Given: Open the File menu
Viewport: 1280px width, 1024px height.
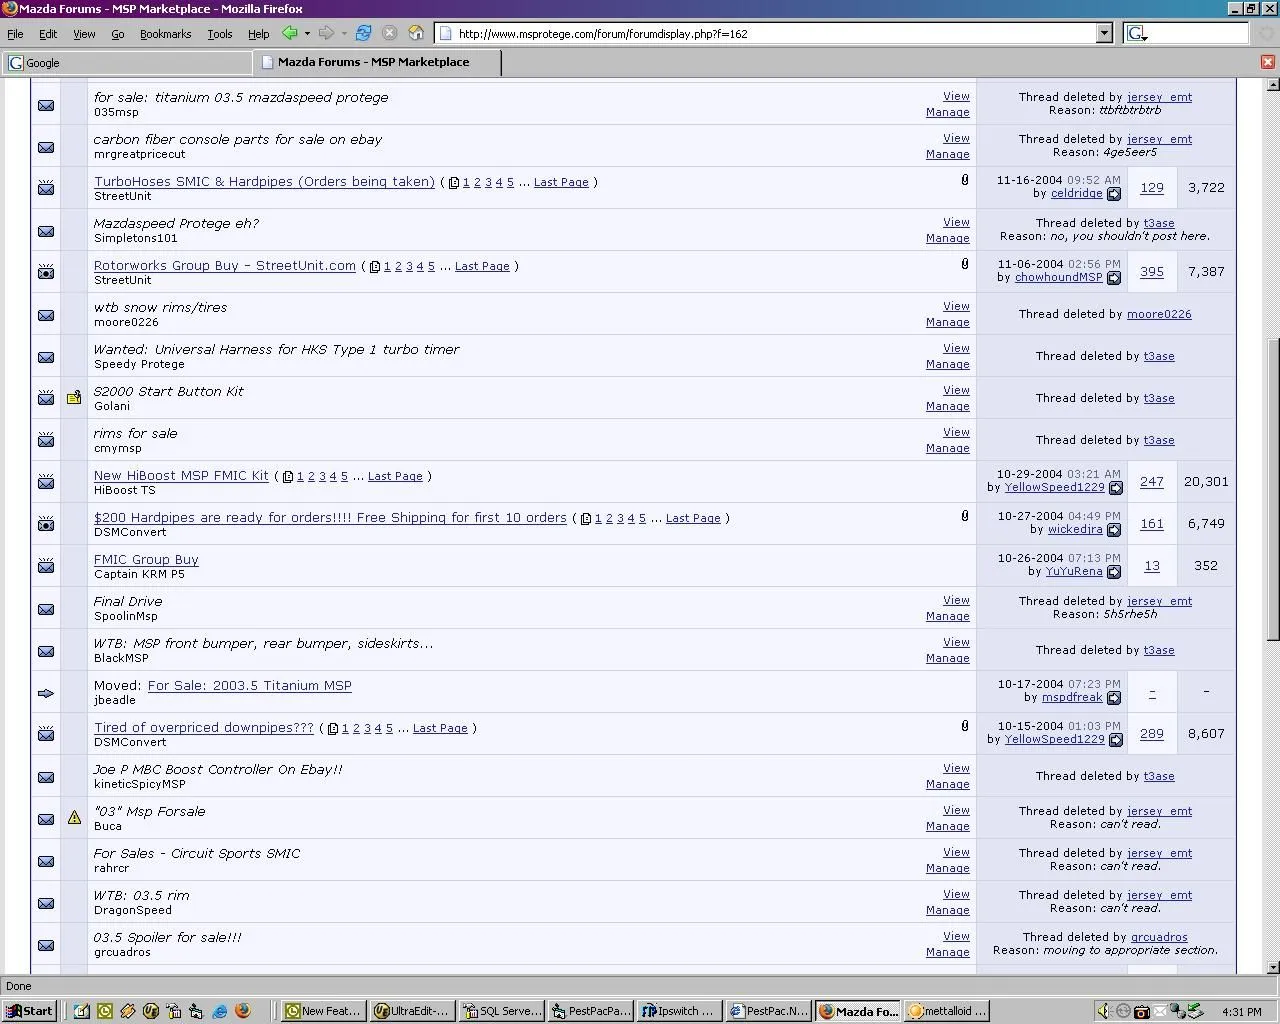Looking at the screenshot, I should (15, 34).
